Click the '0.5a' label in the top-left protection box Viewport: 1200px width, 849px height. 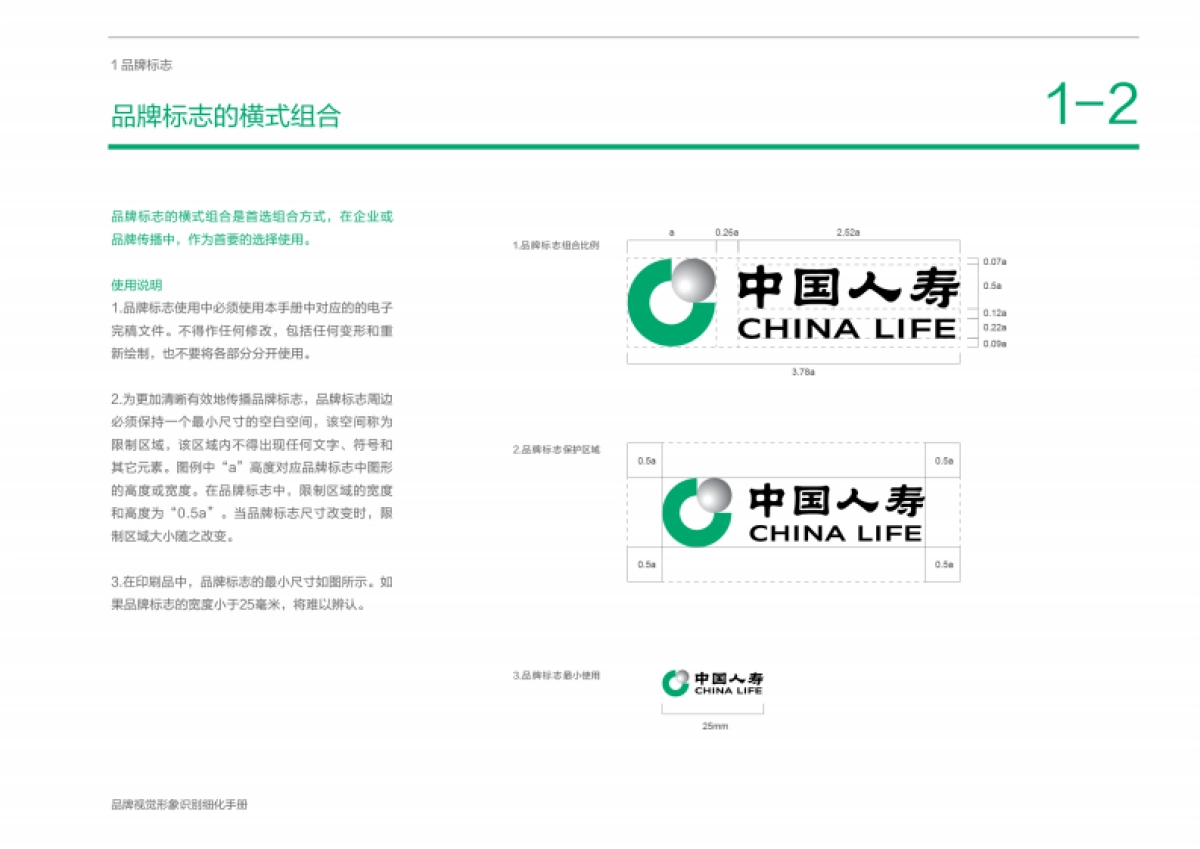[x=646, y=461]
